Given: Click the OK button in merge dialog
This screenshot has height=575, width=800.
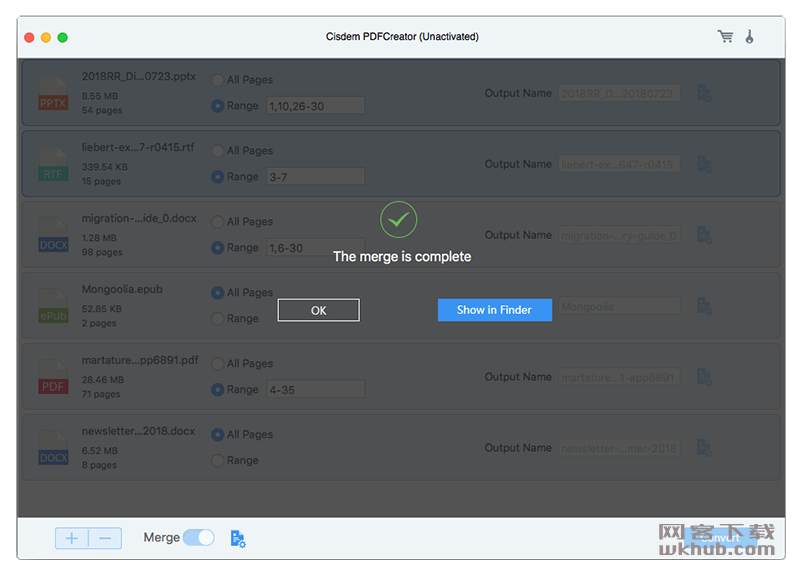Looking at the screenshot, I should click(x=318, y=310).
